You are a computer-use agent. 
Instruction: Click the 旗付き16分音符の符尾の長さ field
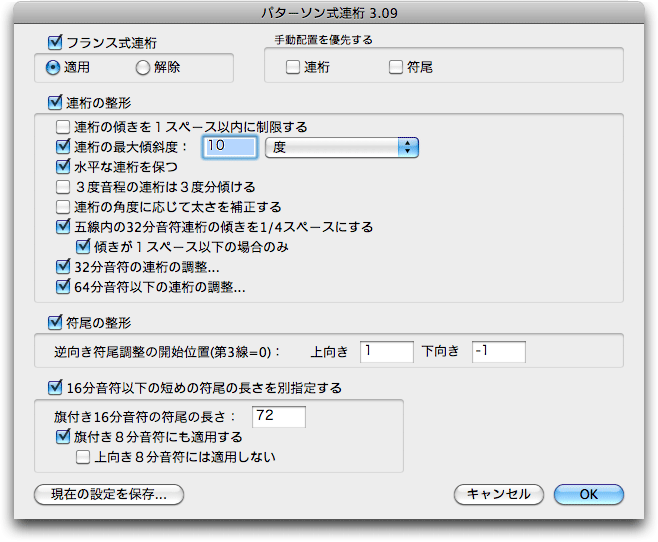point(279,417)
